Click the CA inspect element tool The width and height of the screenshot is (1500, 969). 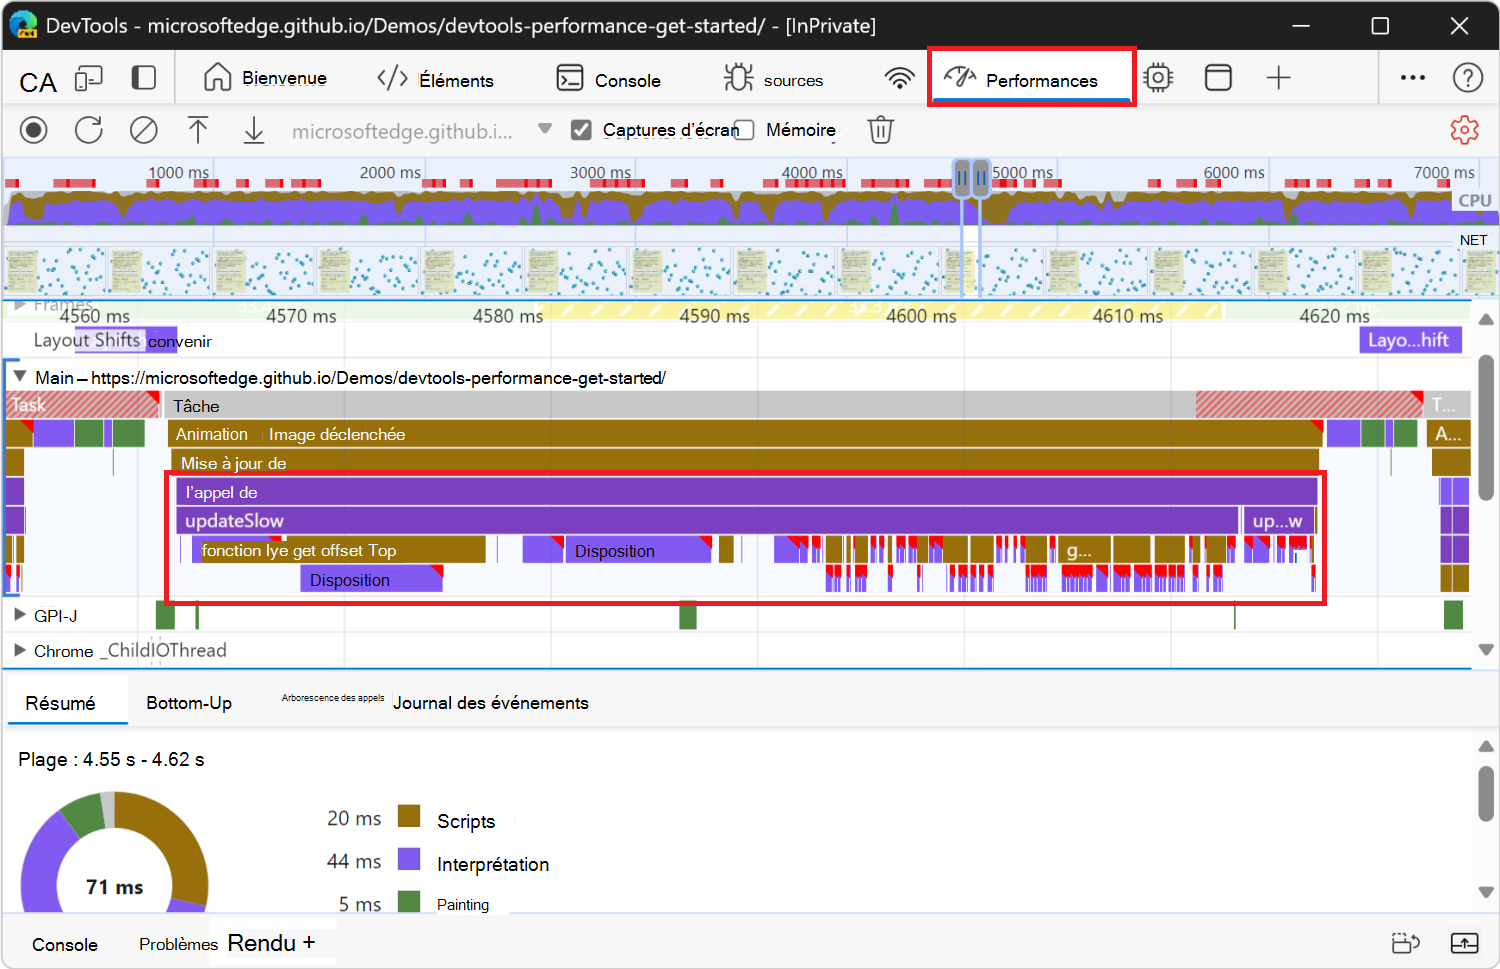click(38, 82)
